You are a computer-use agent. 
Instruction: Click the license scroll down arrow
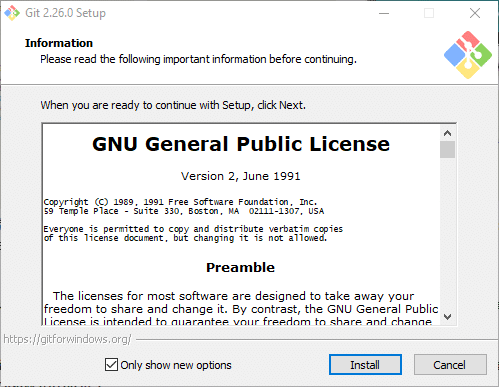(447, 317)
